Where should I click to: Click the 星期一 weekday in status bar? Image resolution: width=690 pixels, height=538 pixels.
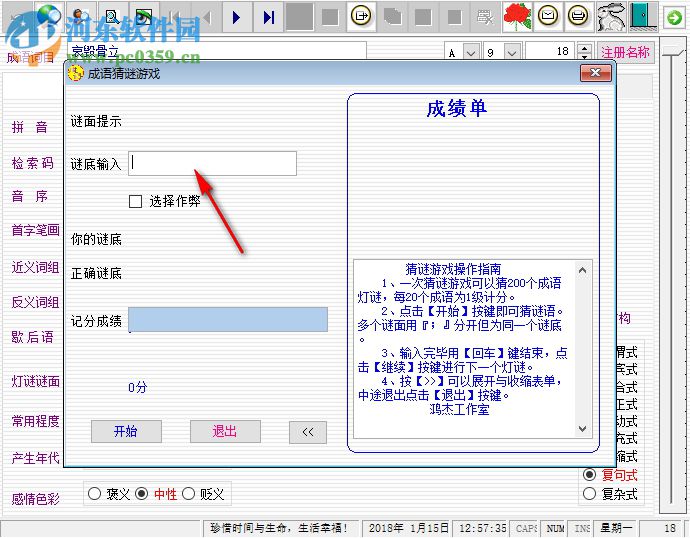click(x=616, y=528)
